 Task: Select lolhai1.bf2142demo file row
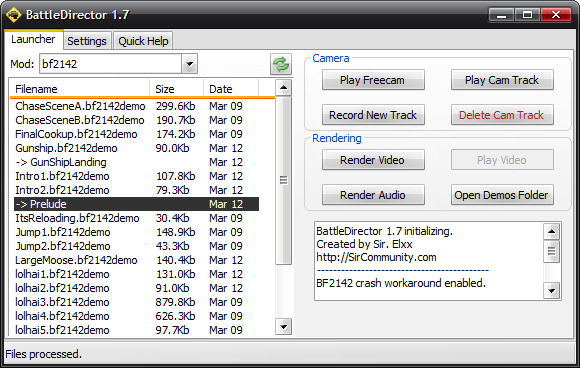136,274
